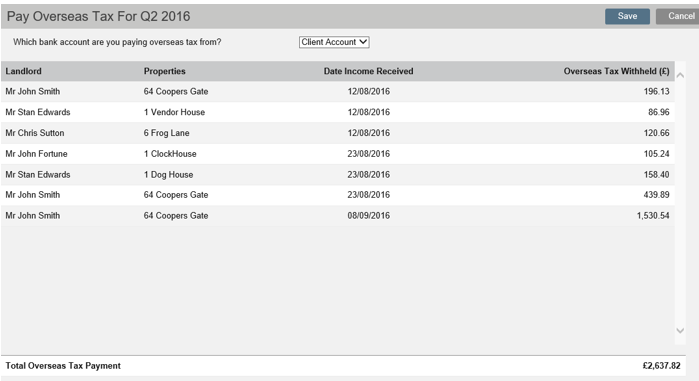Select landlord Mr John Fortune
Viewport: 699px width, 381px height.
coord(37,154)
